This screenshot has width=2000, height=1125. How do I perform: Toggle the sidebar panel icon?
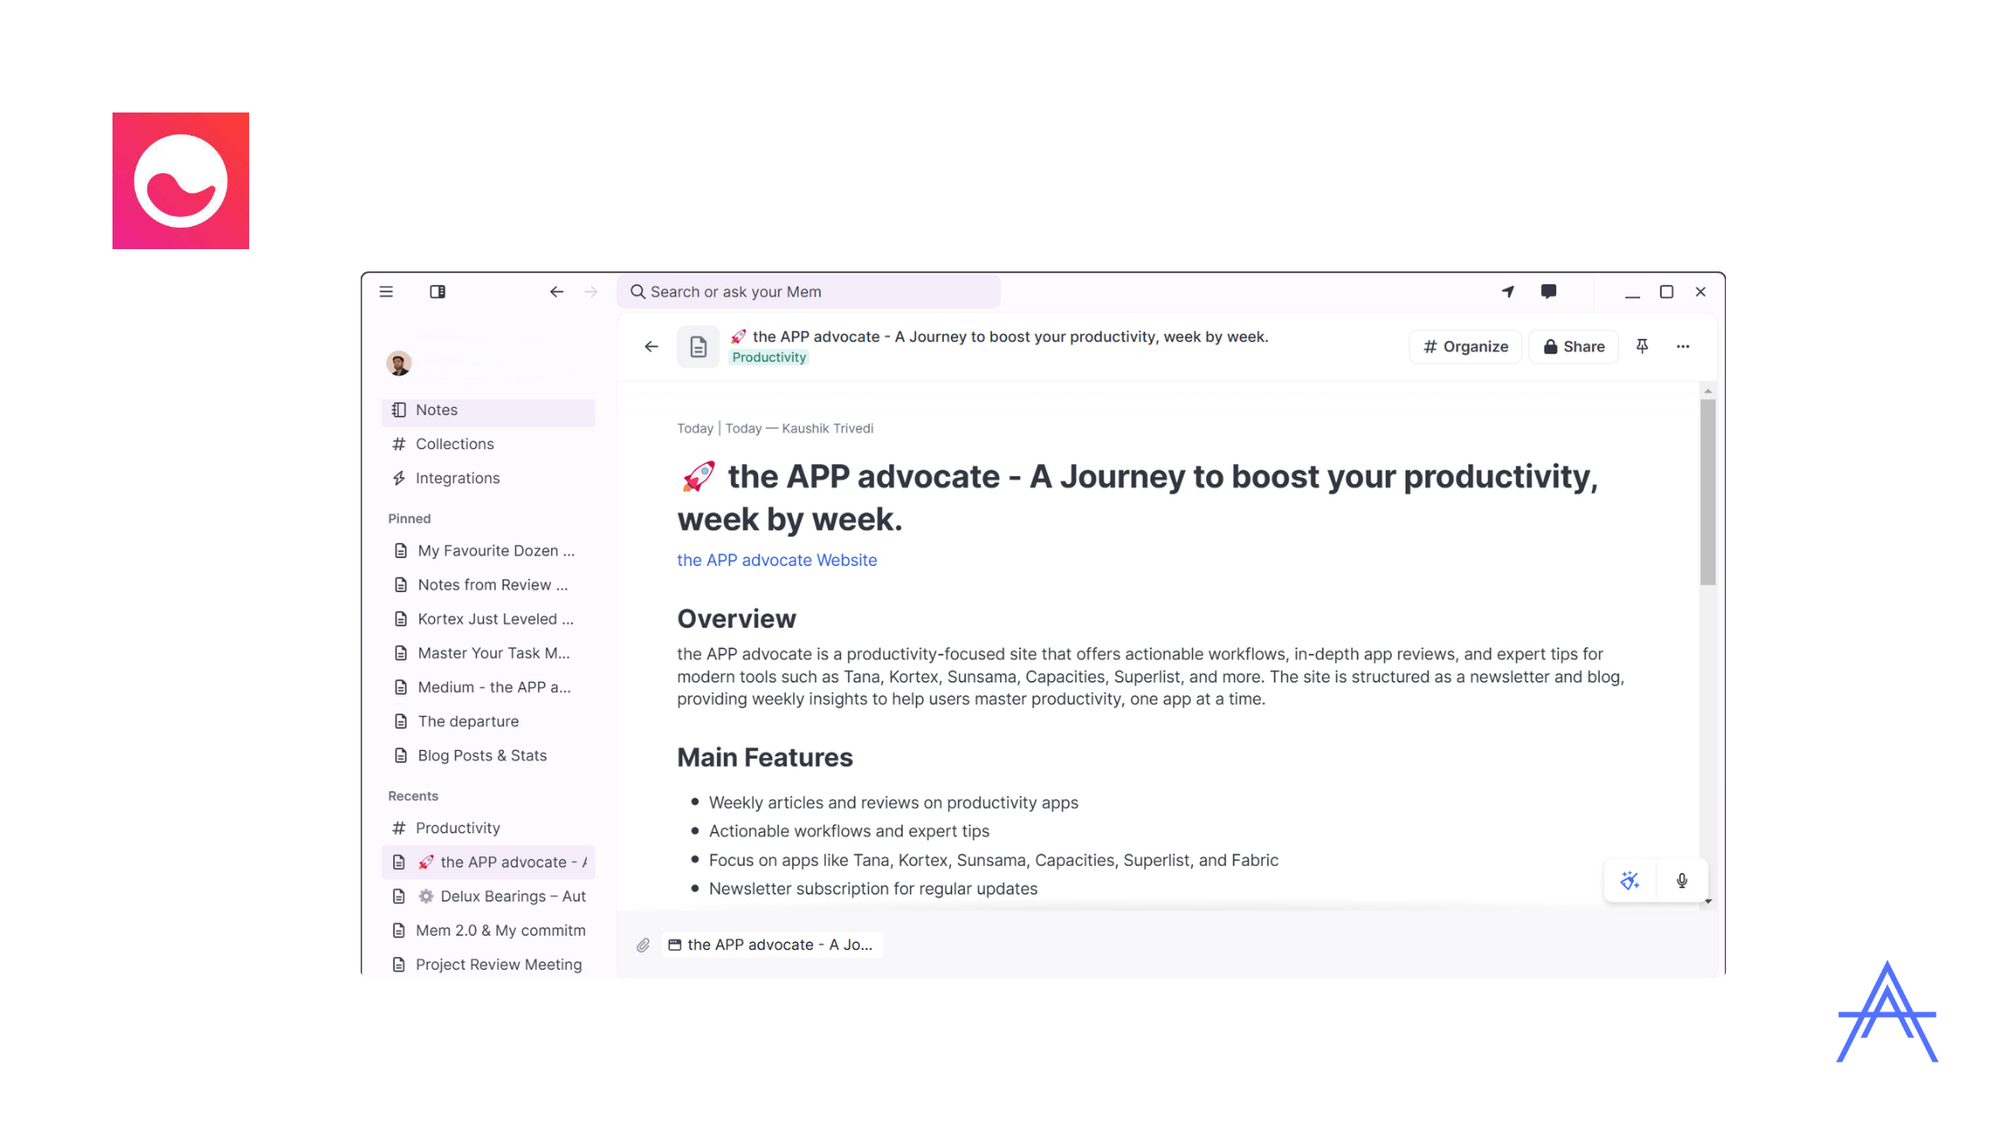click(x=438, y=292)
